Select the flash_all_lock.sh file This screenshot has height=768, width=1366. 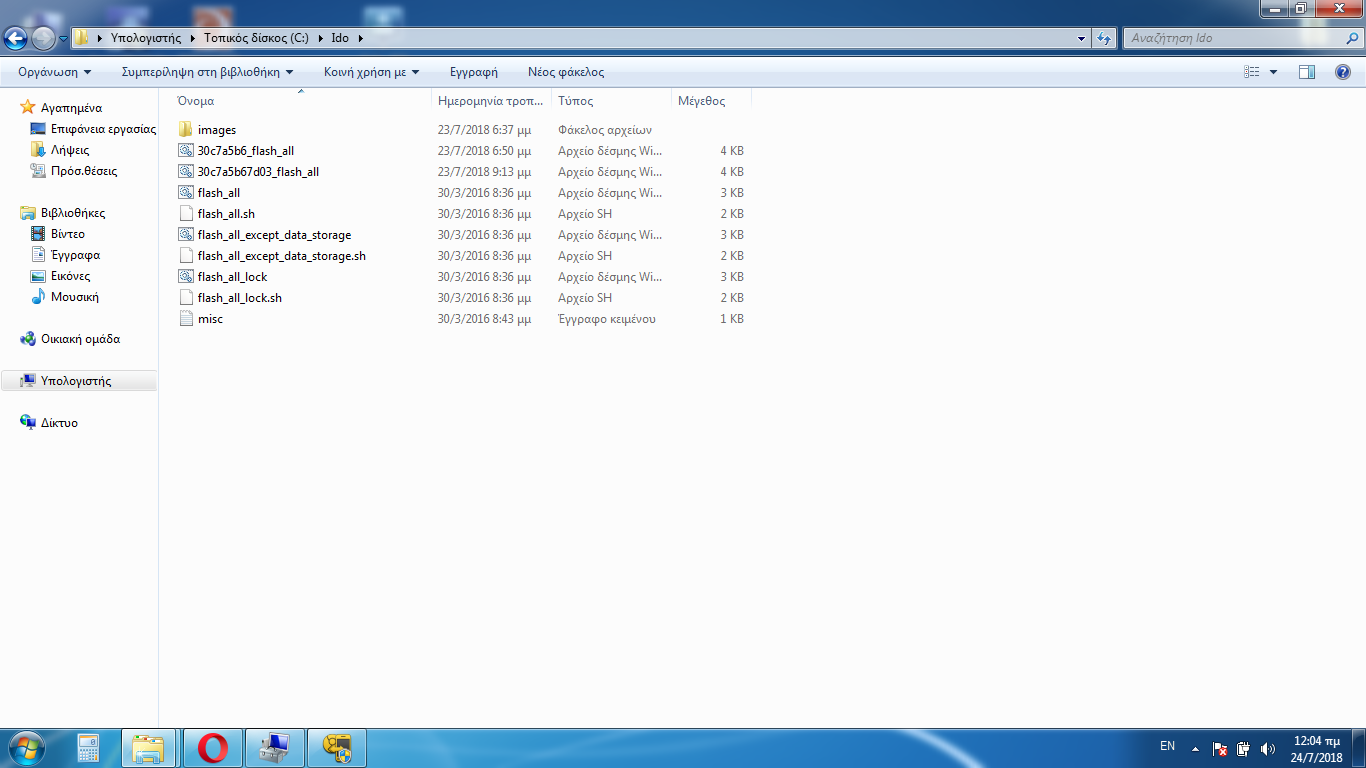click(239, 298)
